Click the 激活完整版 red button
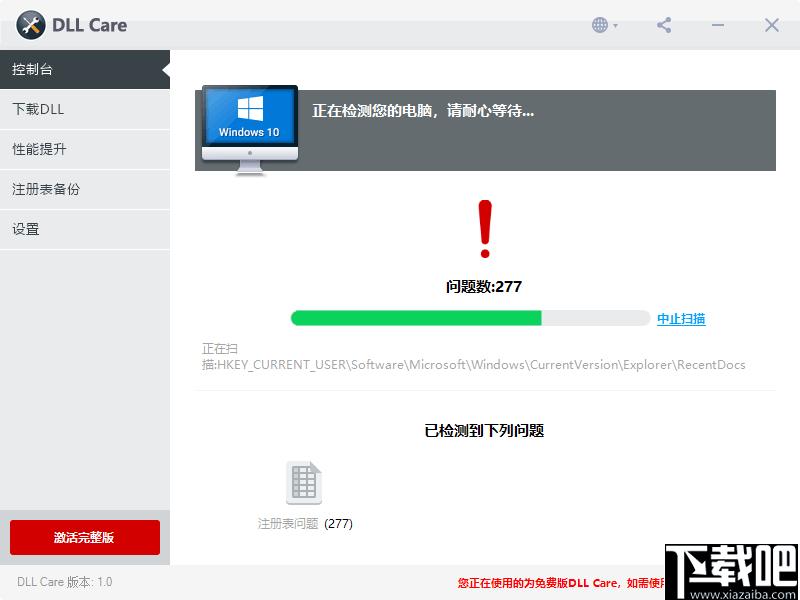 point(85,537)
